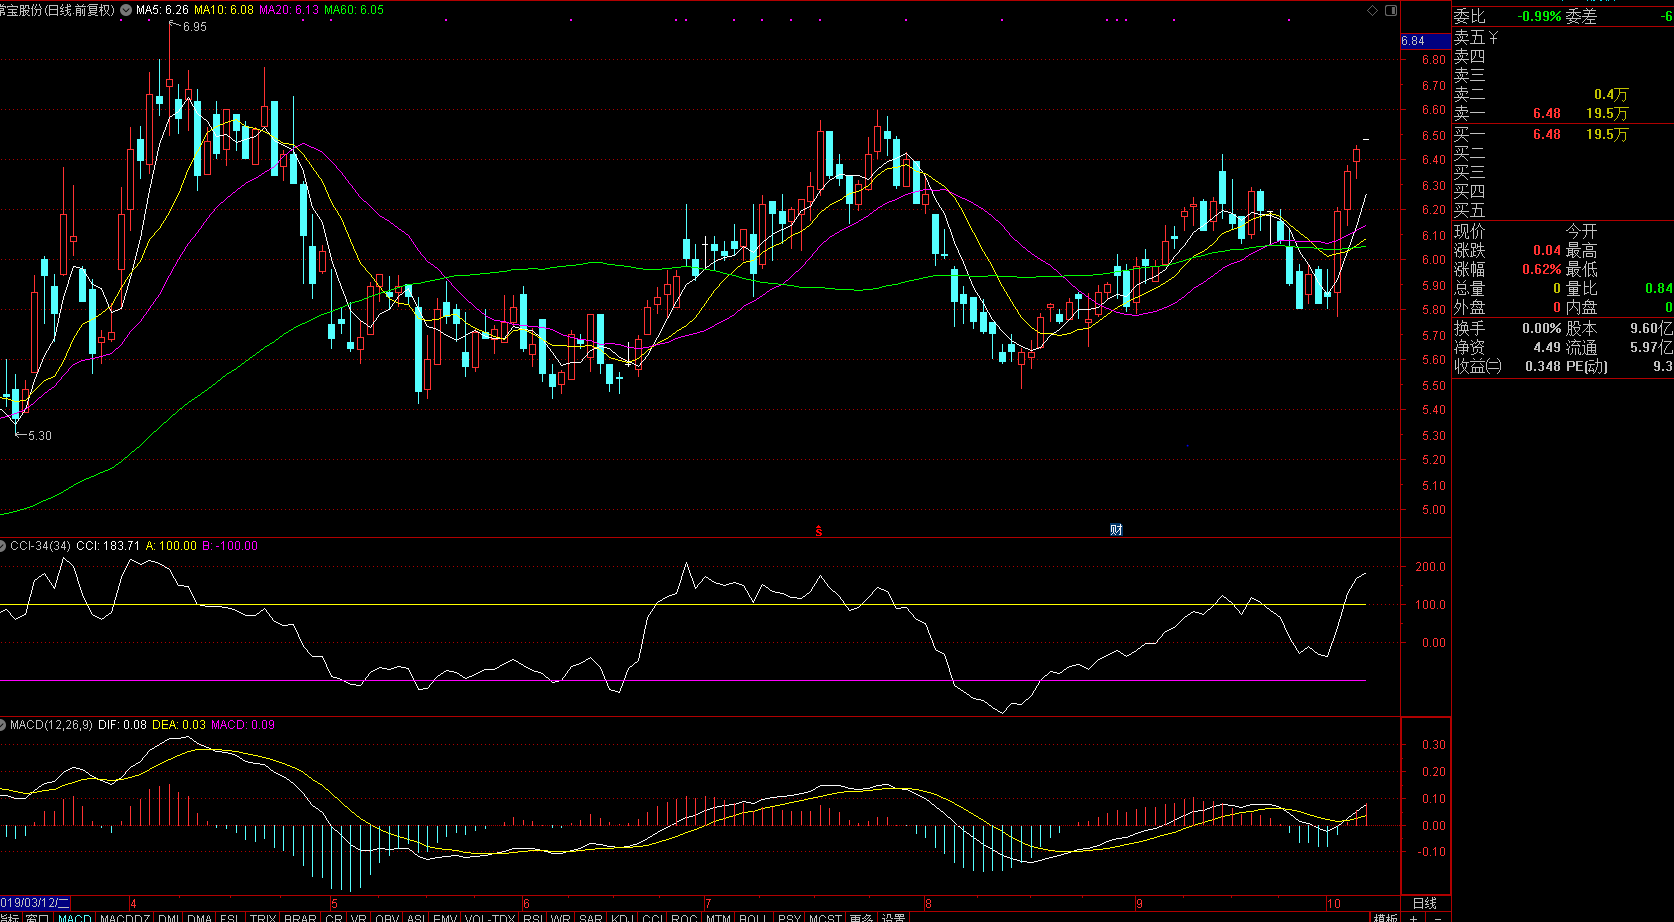This screenshot has width=1674, height=922.
Task: Click the MA10: 6.08 moving average label
Action: coord(224,10)
